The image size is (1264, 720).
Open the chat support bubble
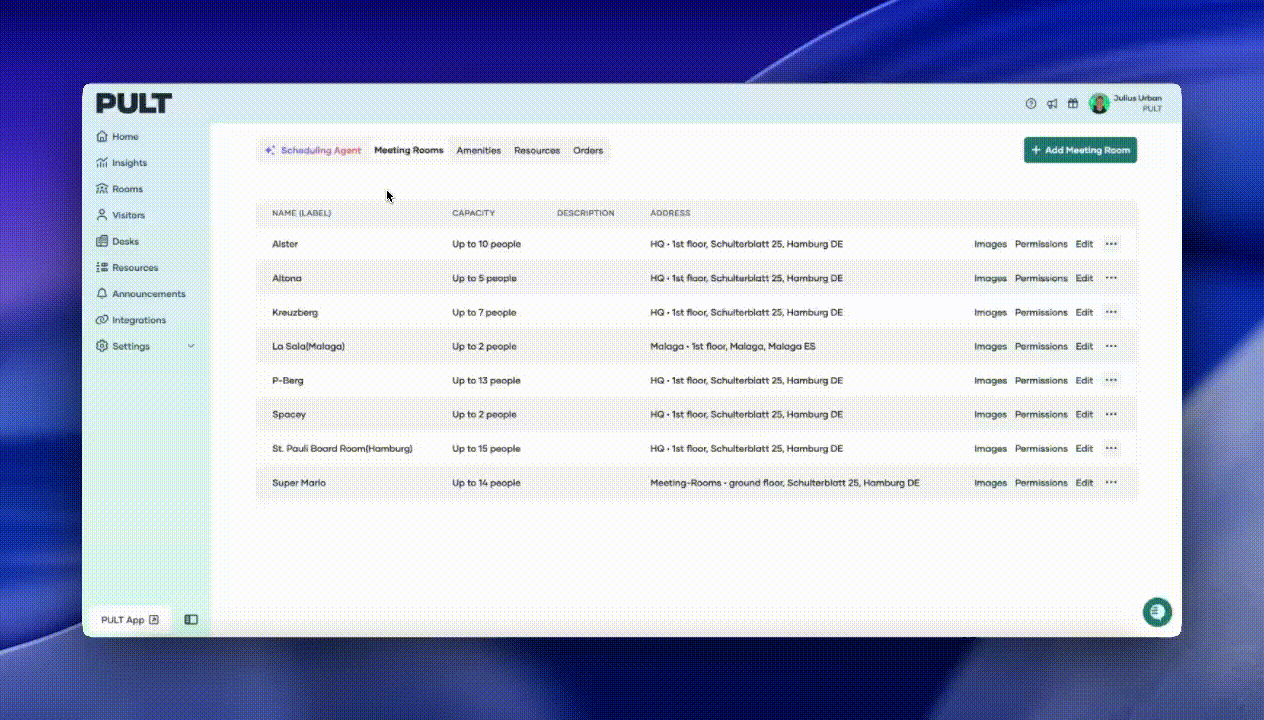pos(1157,611)
